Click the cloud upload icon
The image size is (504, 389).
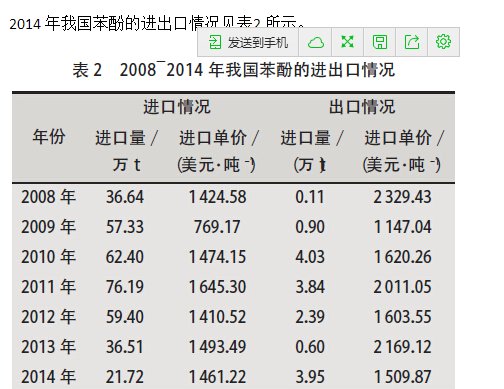(315, 42)
